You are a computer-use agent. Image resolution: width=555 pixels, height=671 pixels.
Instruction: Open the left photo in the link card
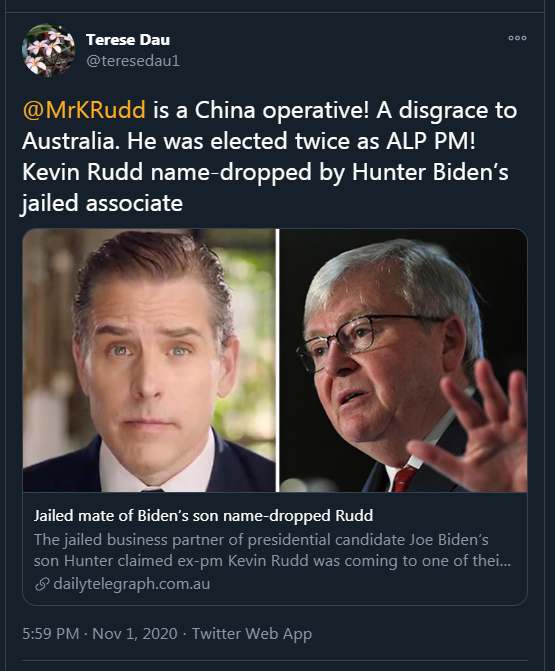pos(149,360)
